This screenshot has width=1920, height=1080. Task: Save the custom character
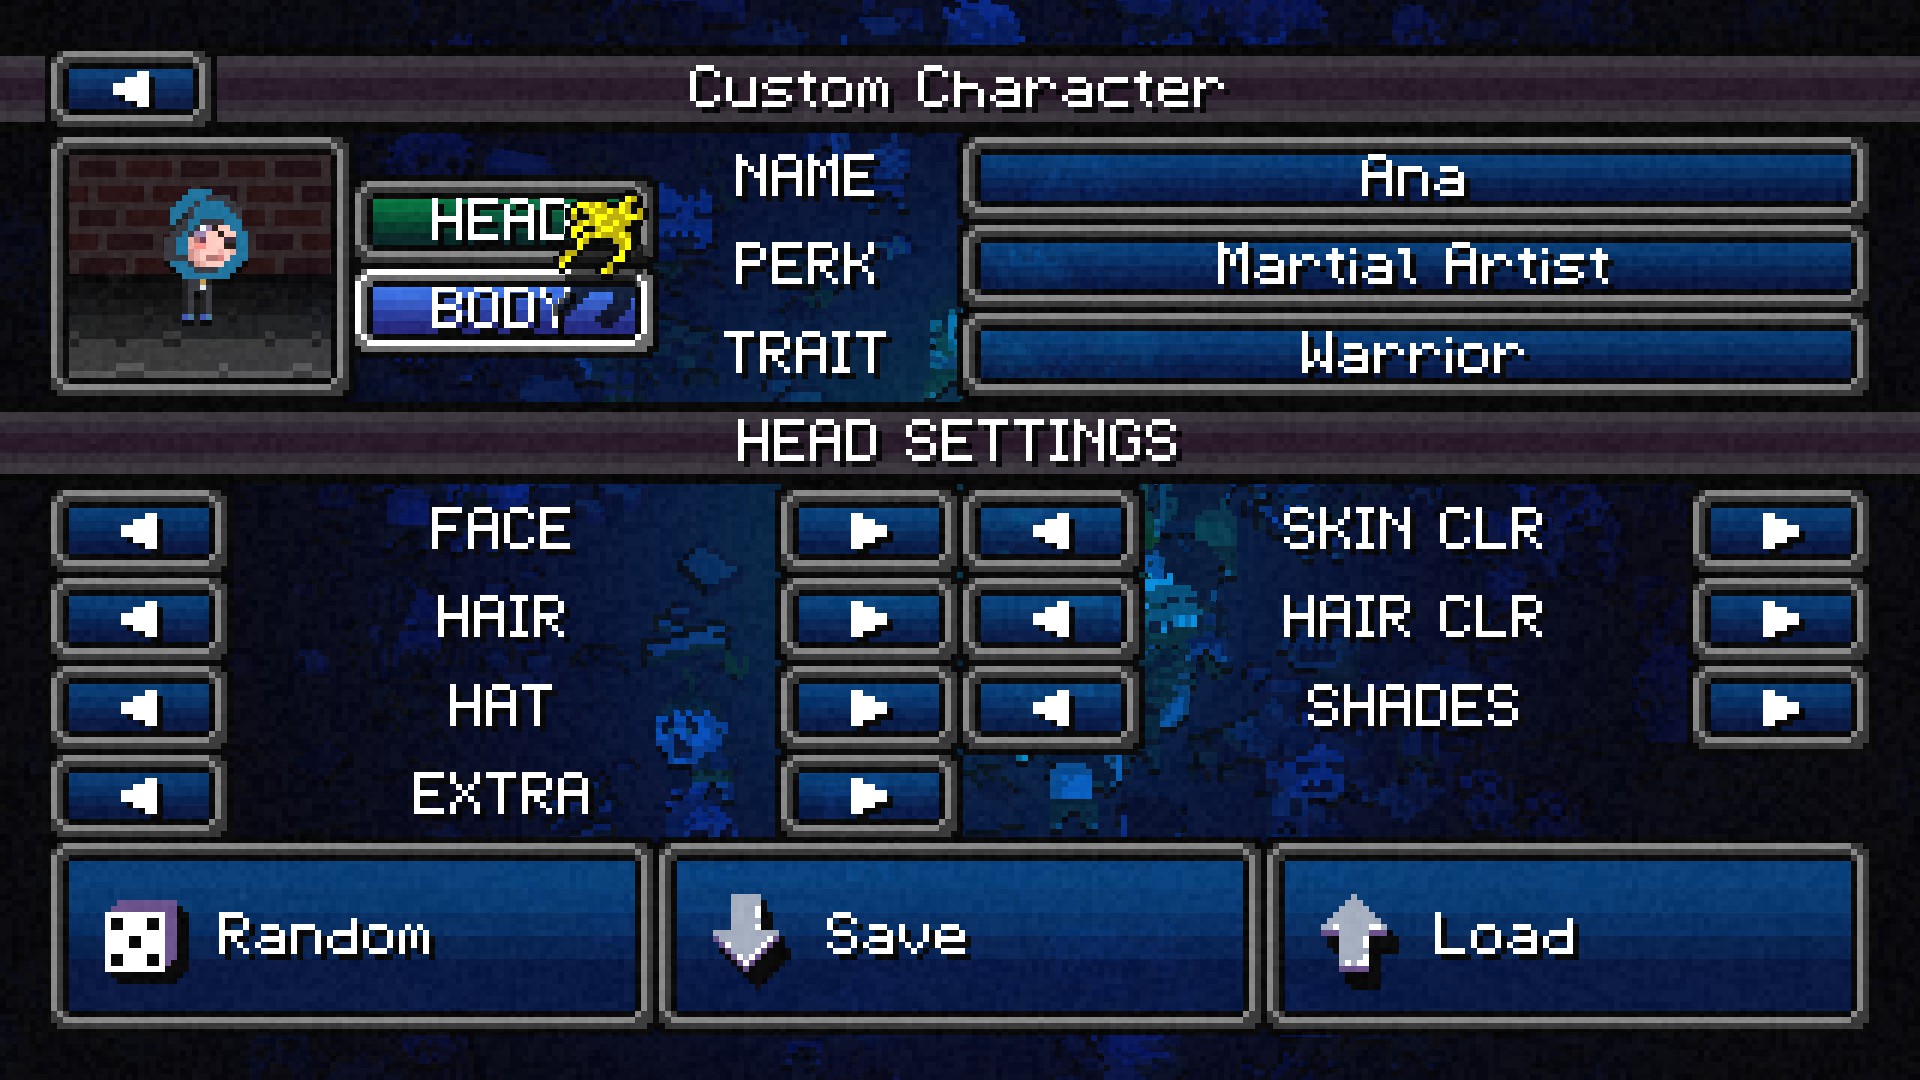(x=958, y=936)
